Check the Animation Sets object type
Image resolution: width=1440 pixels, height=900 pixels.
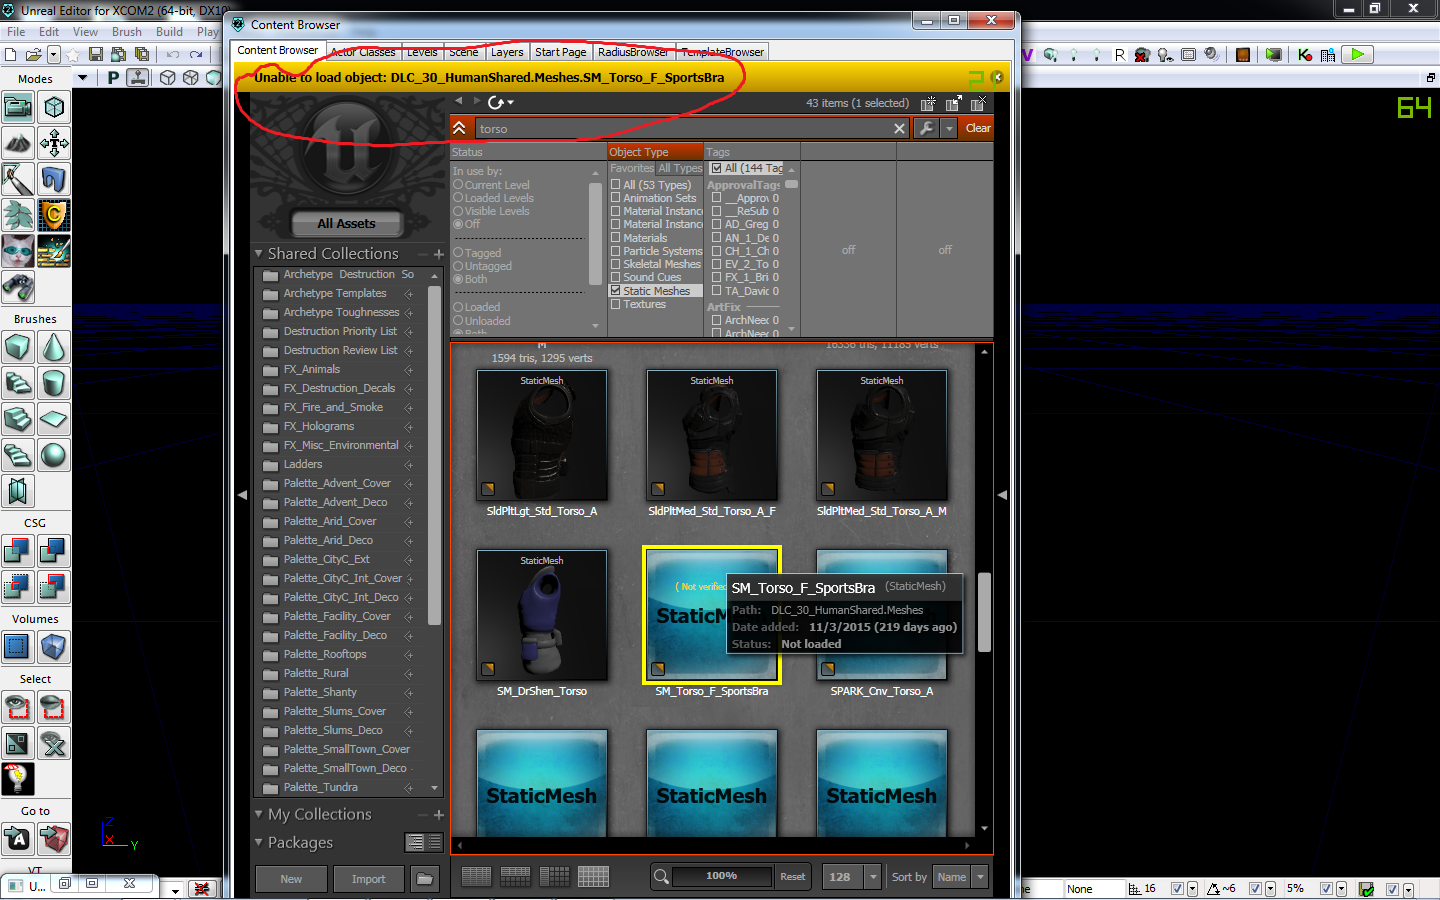(x=616, y=198)
